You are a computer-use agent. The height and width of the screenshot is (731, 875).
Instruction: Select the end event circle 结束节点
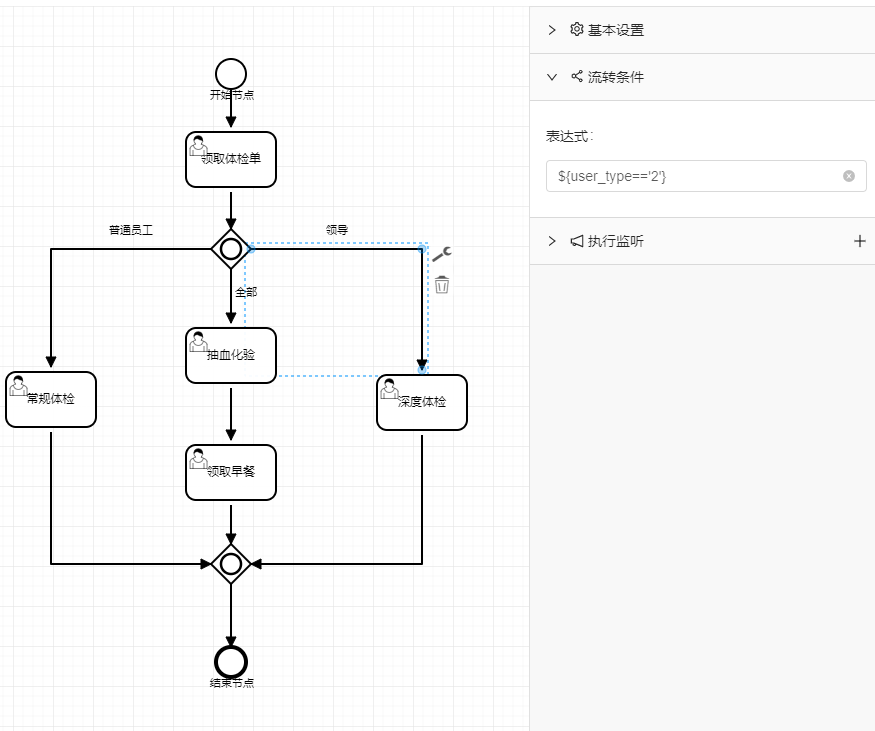coord(231,661)
